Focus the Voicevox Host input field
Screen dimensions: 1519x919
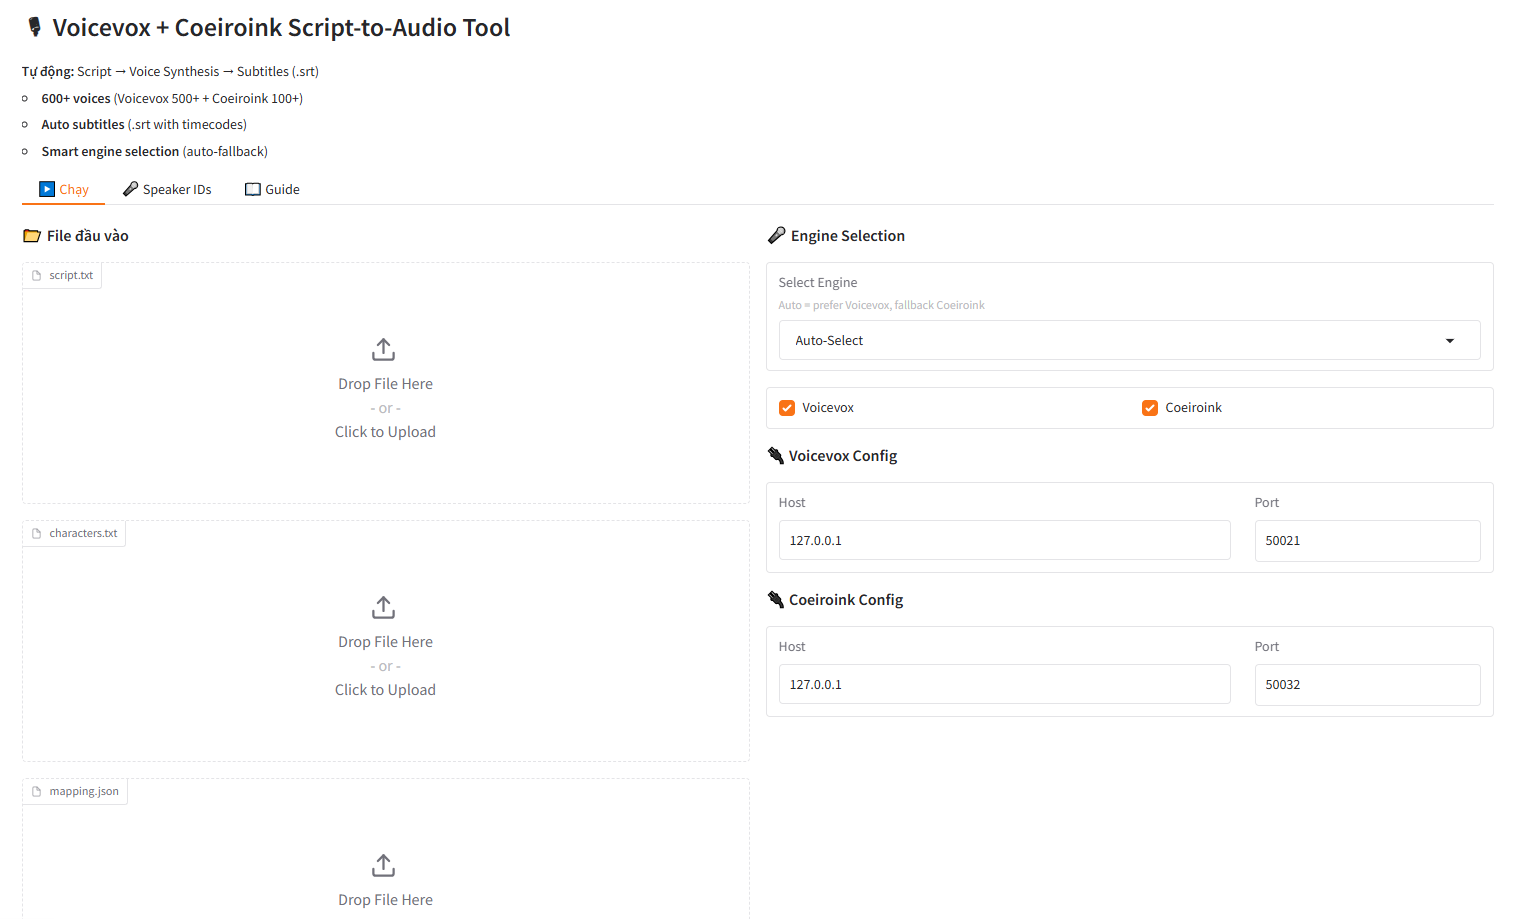coord(1004,540)
